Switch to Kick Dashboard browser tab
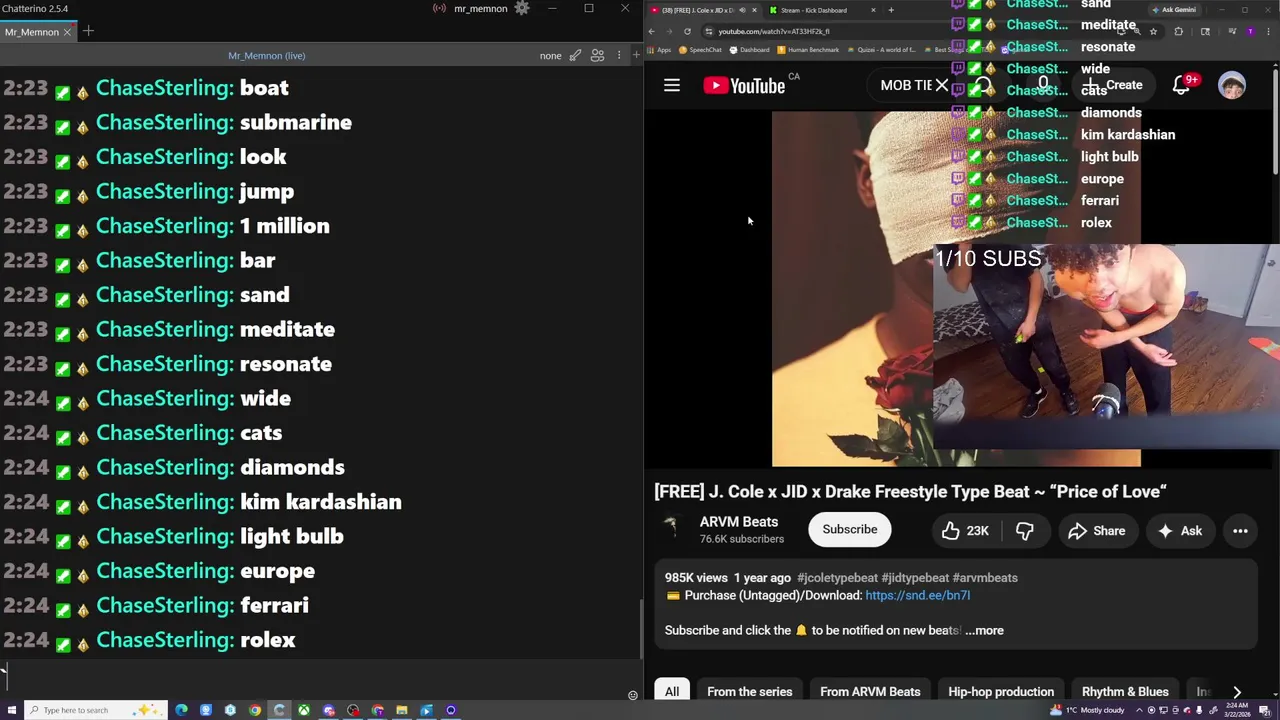 pyautogui.click(x=821, y=10)
